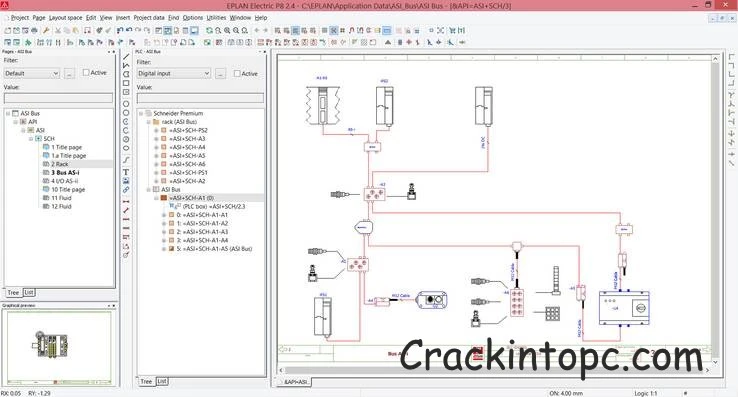Click the red diamond icon in second toolbar row
Viewport: 738px width, 397px height.
(x=409, y=42)
